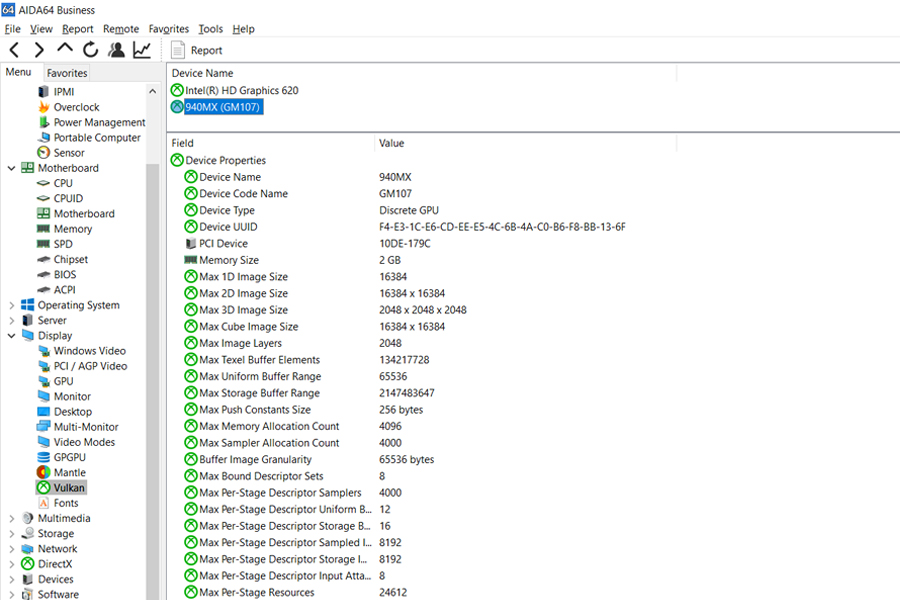Open the Fonts item
Viewport: 900px width, 600px height.
[x=65, y=503]
